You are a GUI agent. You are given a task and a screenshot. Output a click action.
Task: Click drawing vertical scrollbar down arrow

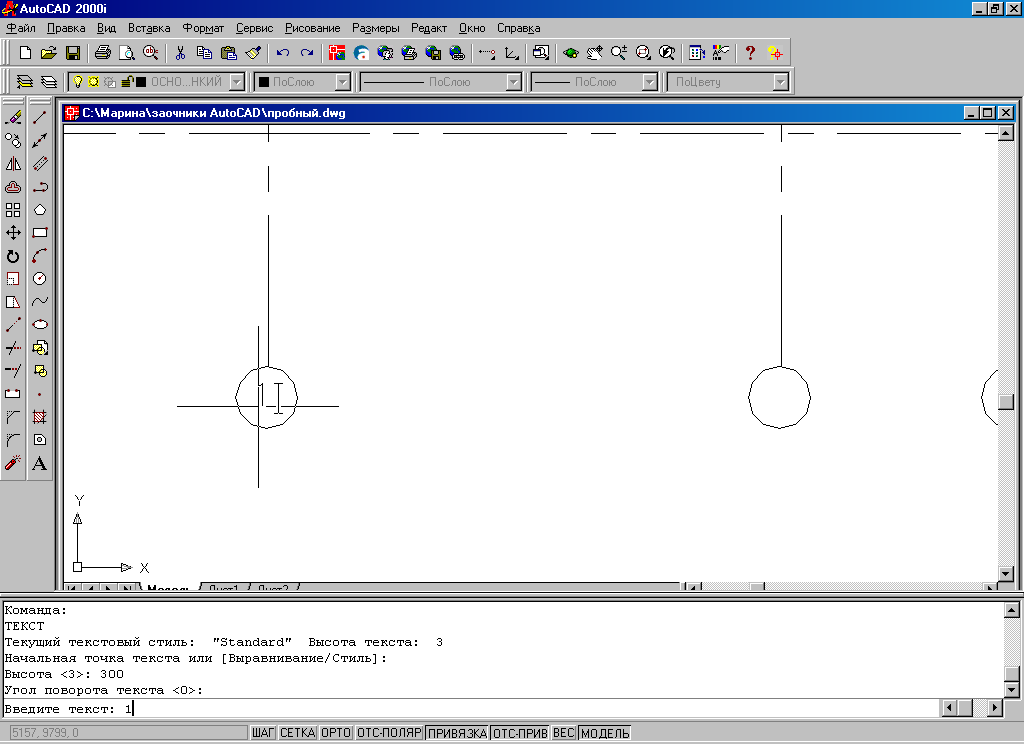pos(1006,574)
